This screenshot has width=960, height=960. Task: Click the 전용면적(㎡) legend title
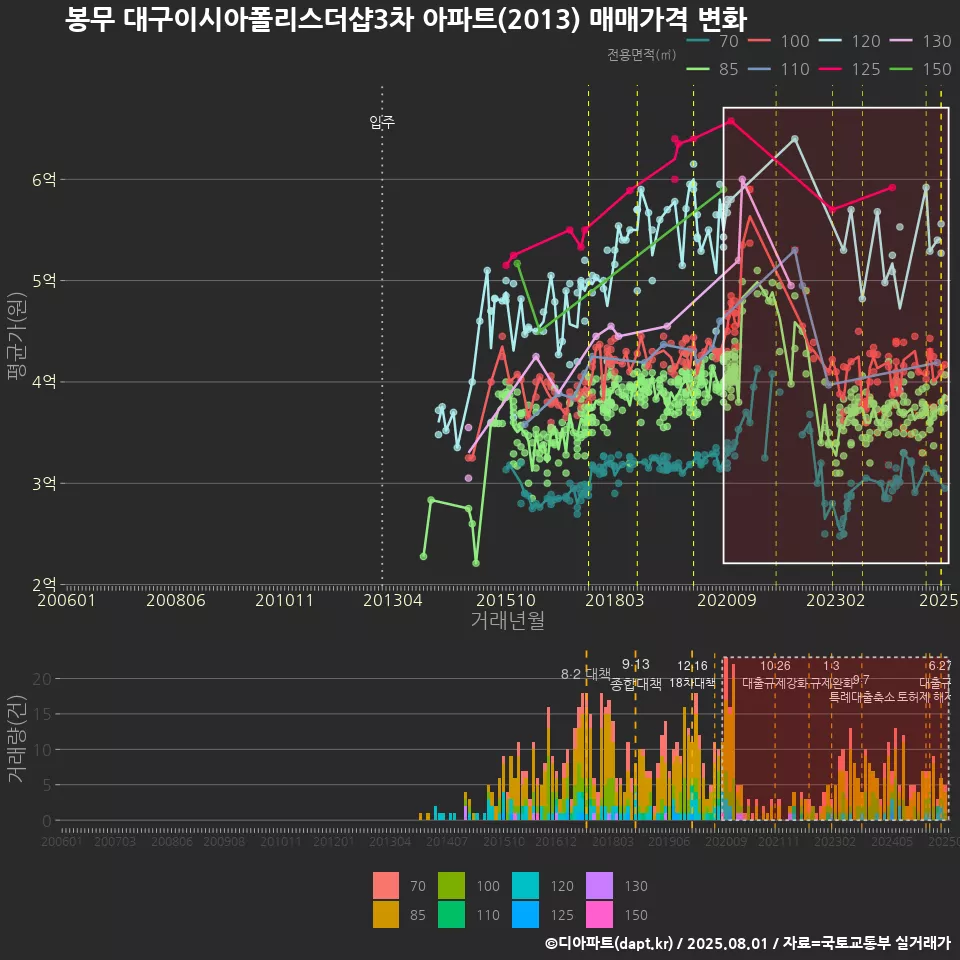click(642, 55)
